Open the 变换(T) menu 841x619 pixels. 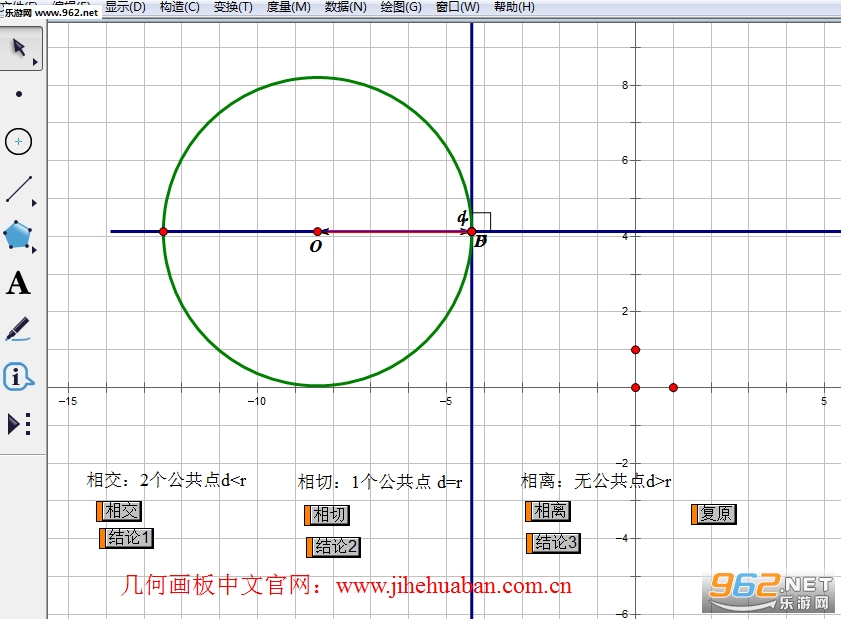(233, 7)
